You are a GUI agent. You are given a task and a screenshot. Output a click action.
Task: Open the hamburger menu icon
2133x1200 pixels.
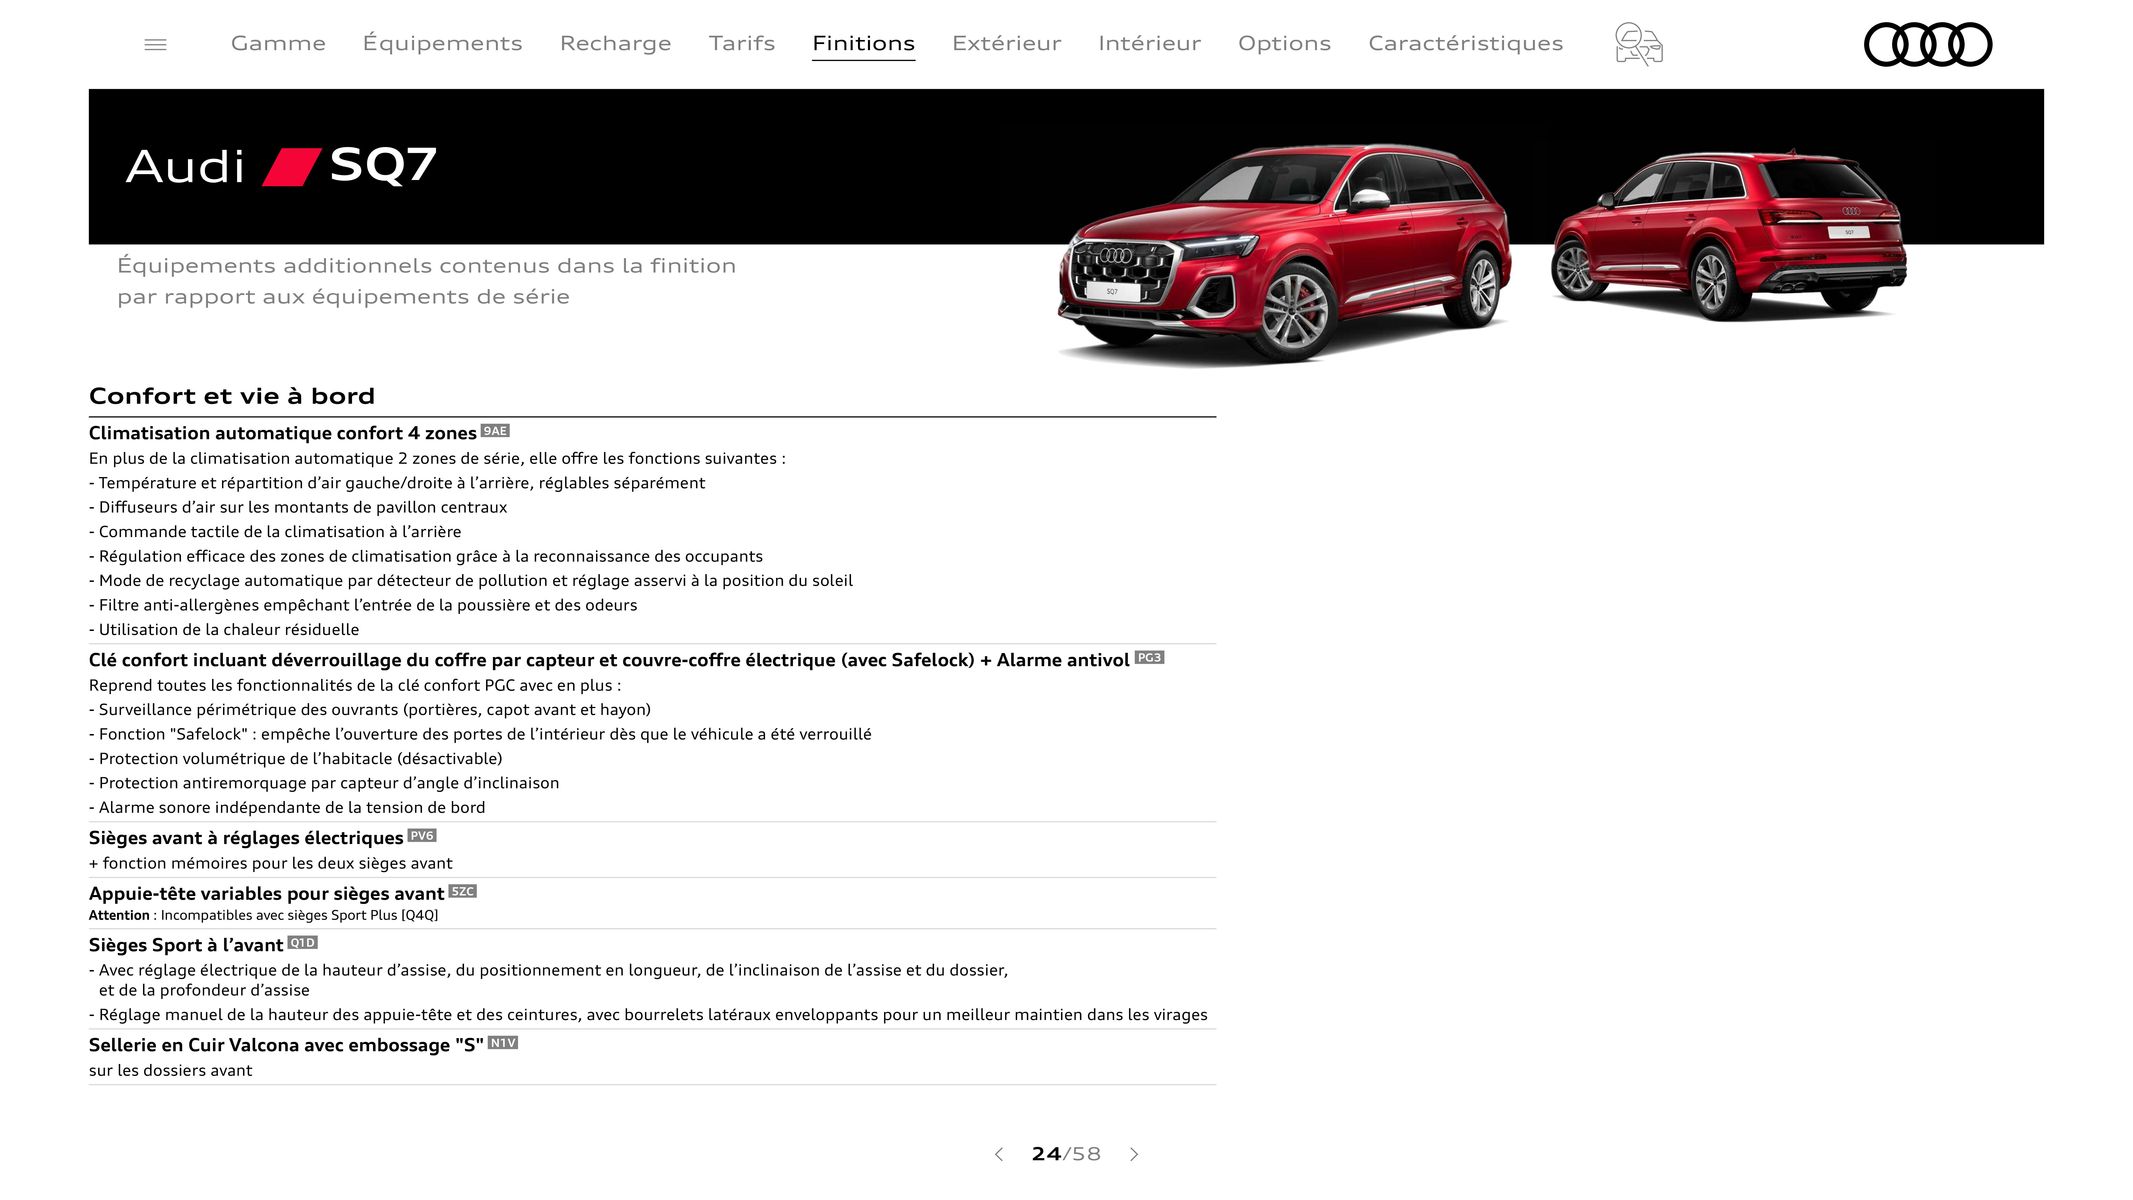[x=155, y=44]
